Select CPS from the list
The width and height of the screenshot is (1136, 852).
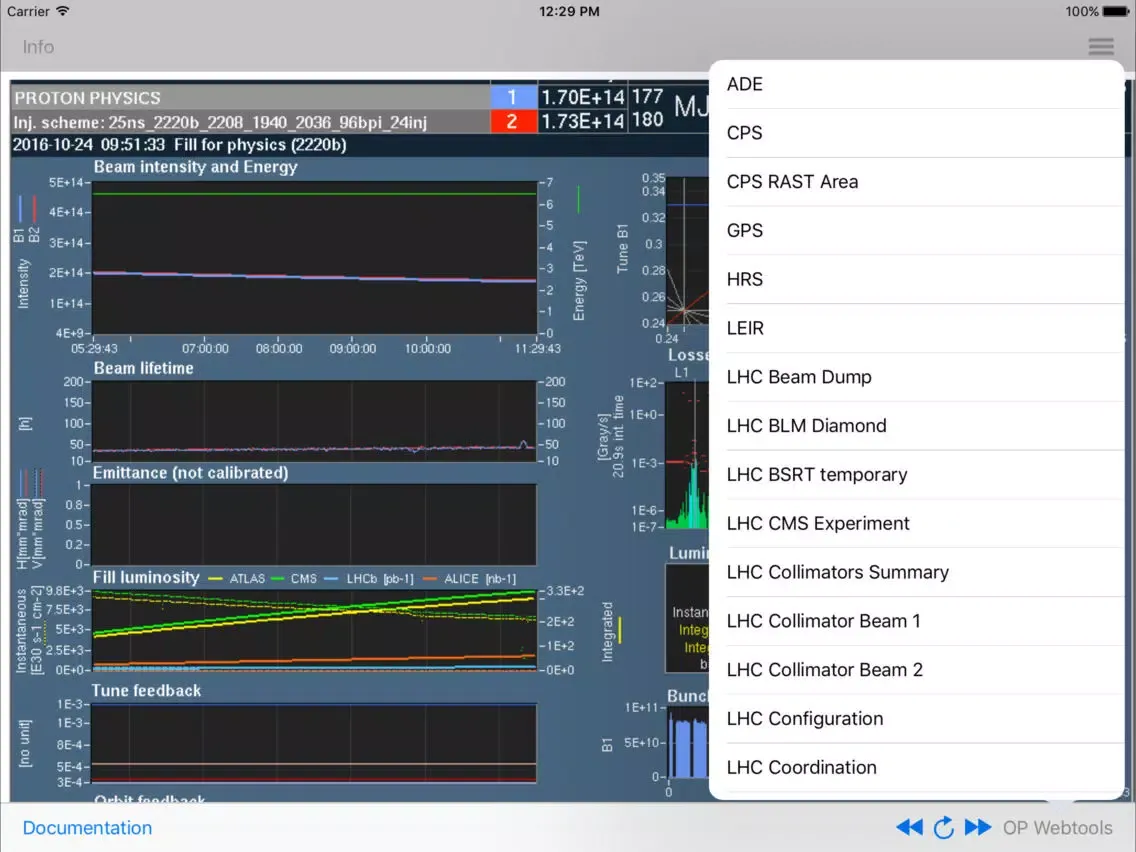(x=916, y=133)
